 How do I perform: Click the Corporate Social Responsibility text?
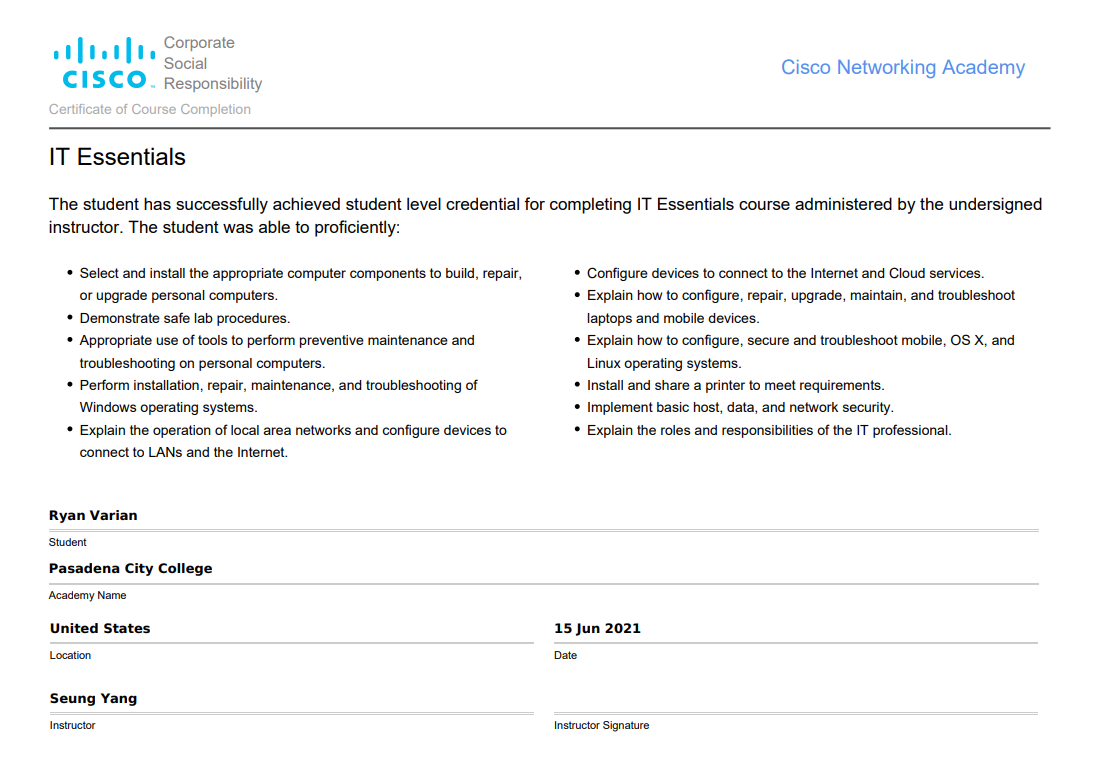tap(212, 63)
